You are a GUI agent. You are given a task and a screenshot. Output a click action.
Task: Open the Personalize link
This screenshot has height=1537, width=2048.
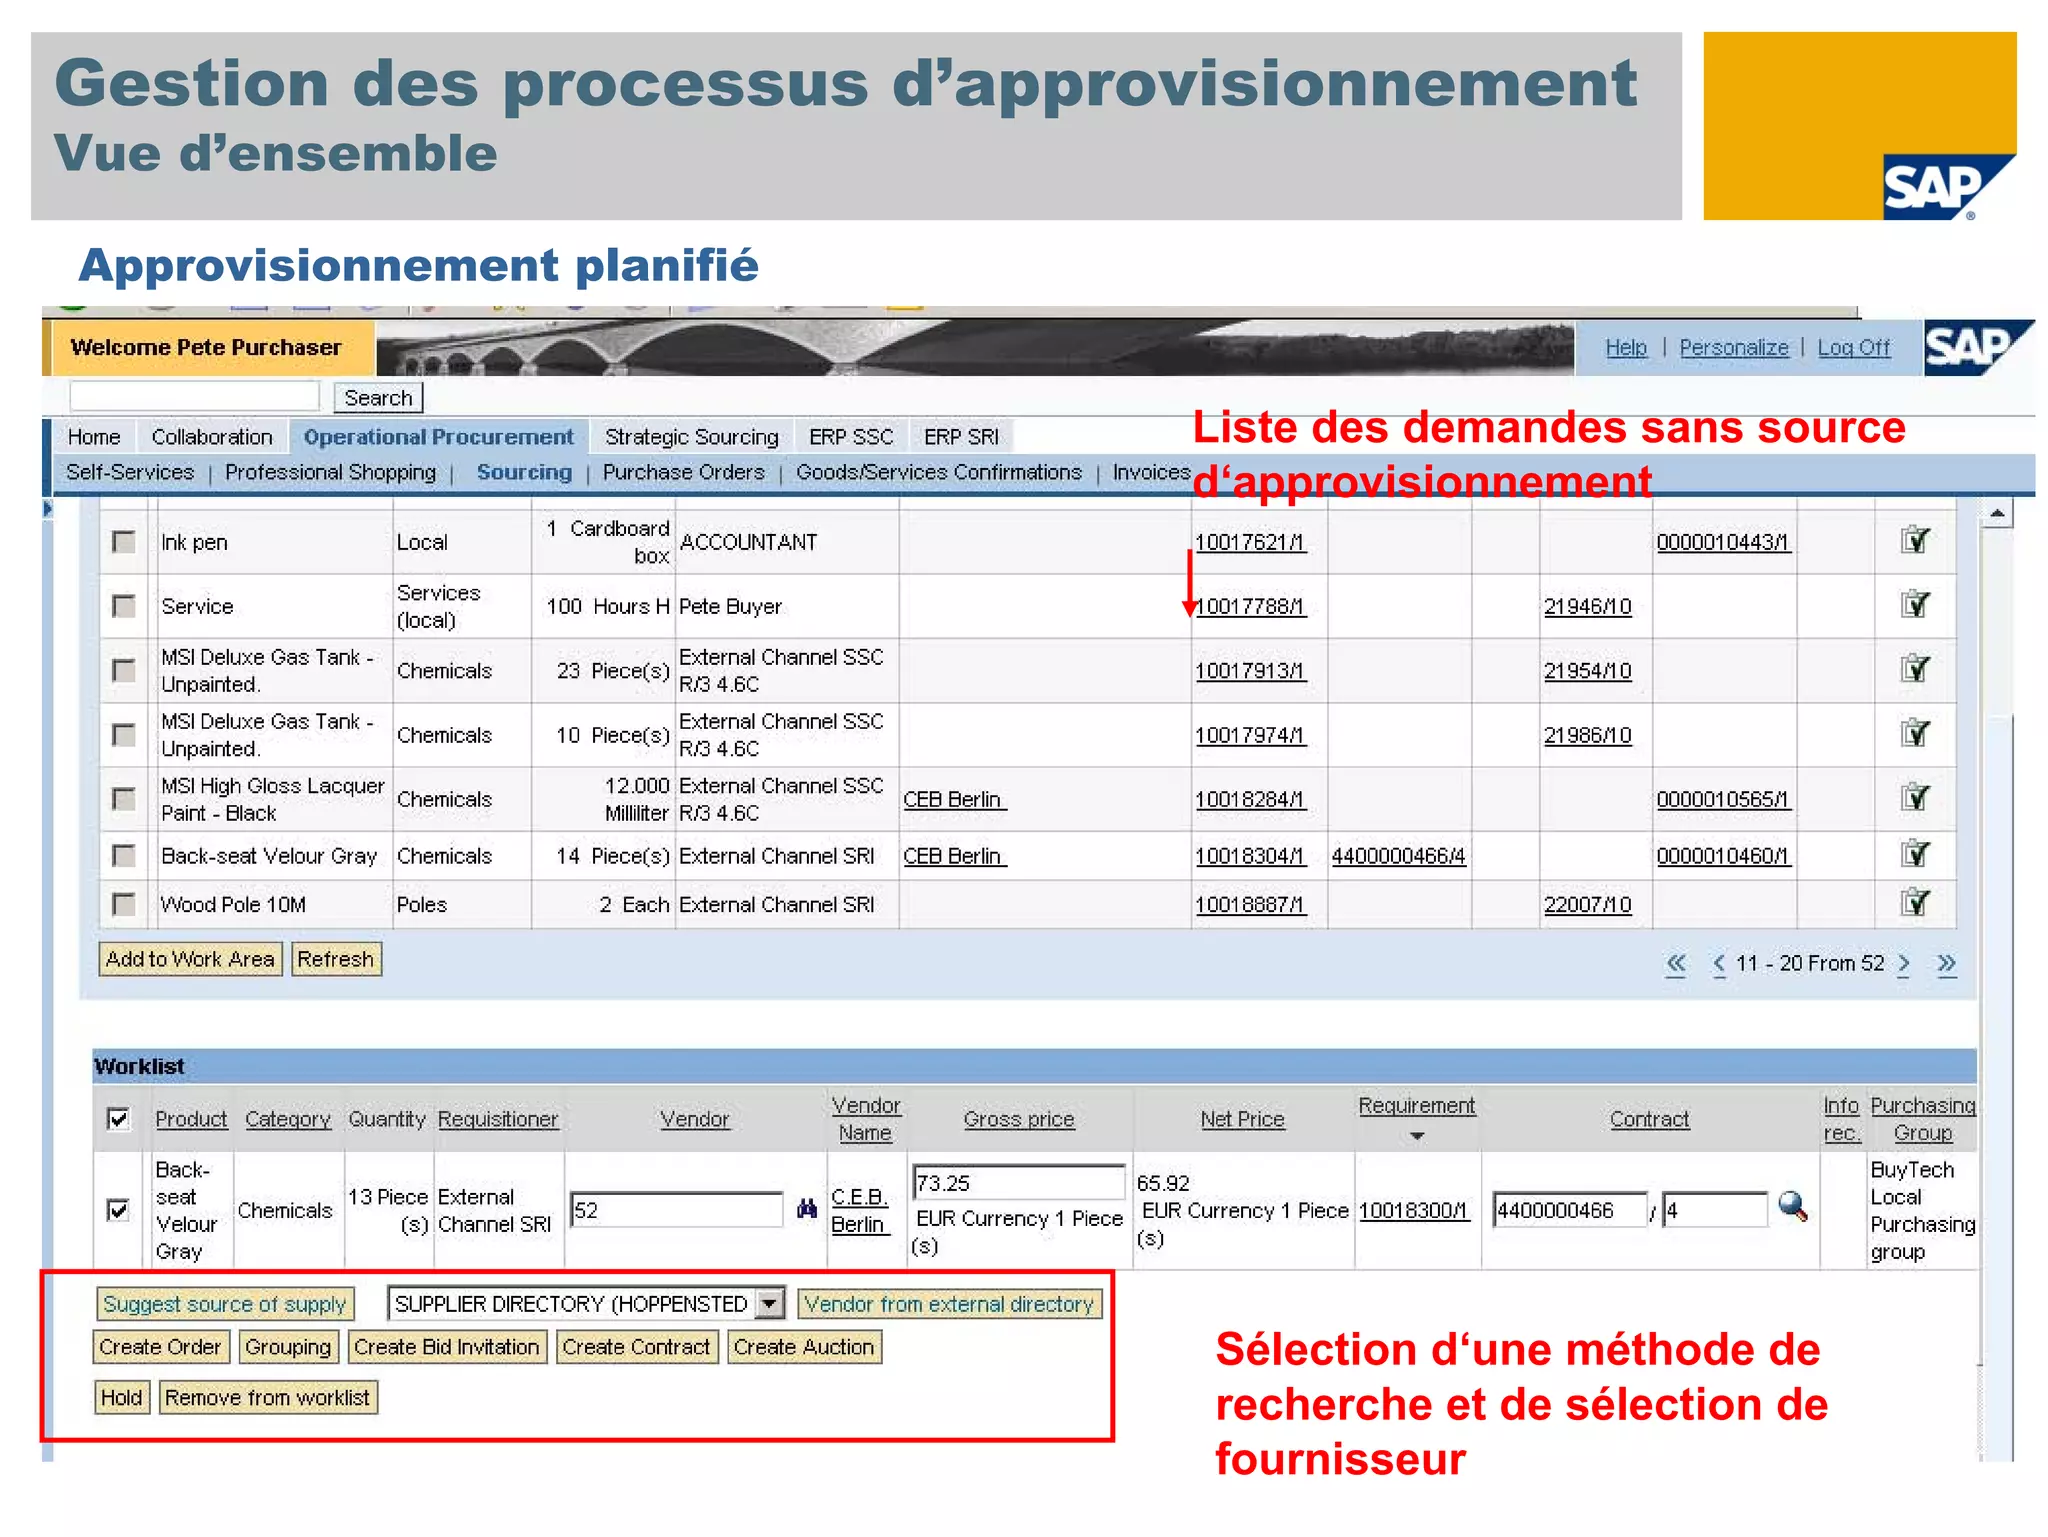1734,347
